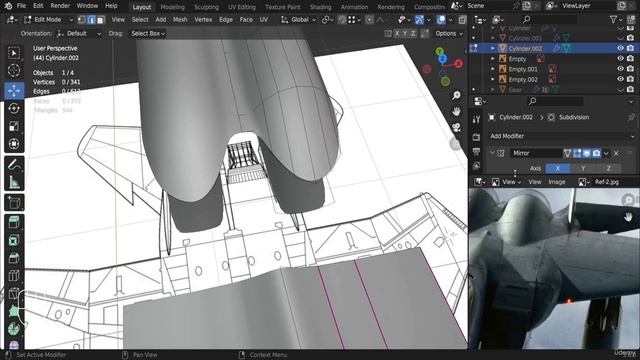Toggle overlays display in viewport header
The image size is (640, 360).
pyautogui.click(x=441, y=20)
